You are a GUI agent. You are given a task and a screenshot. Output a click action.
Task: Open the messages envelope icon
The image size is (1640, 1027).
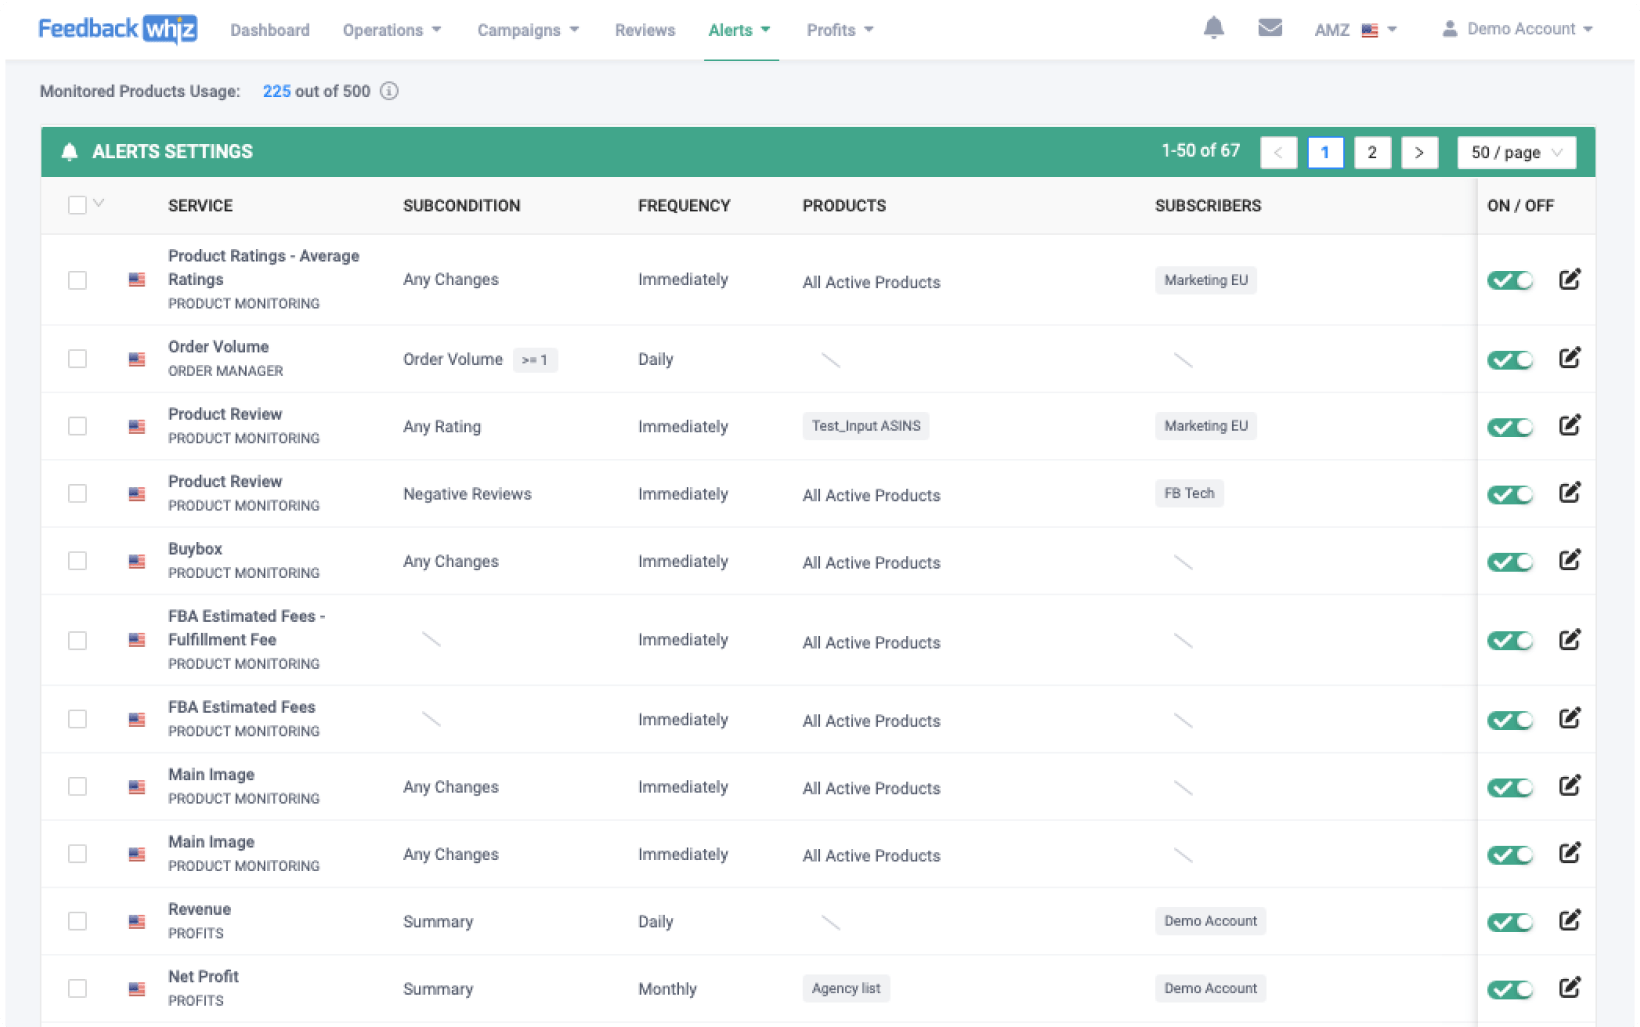(x=1270, y=28)
